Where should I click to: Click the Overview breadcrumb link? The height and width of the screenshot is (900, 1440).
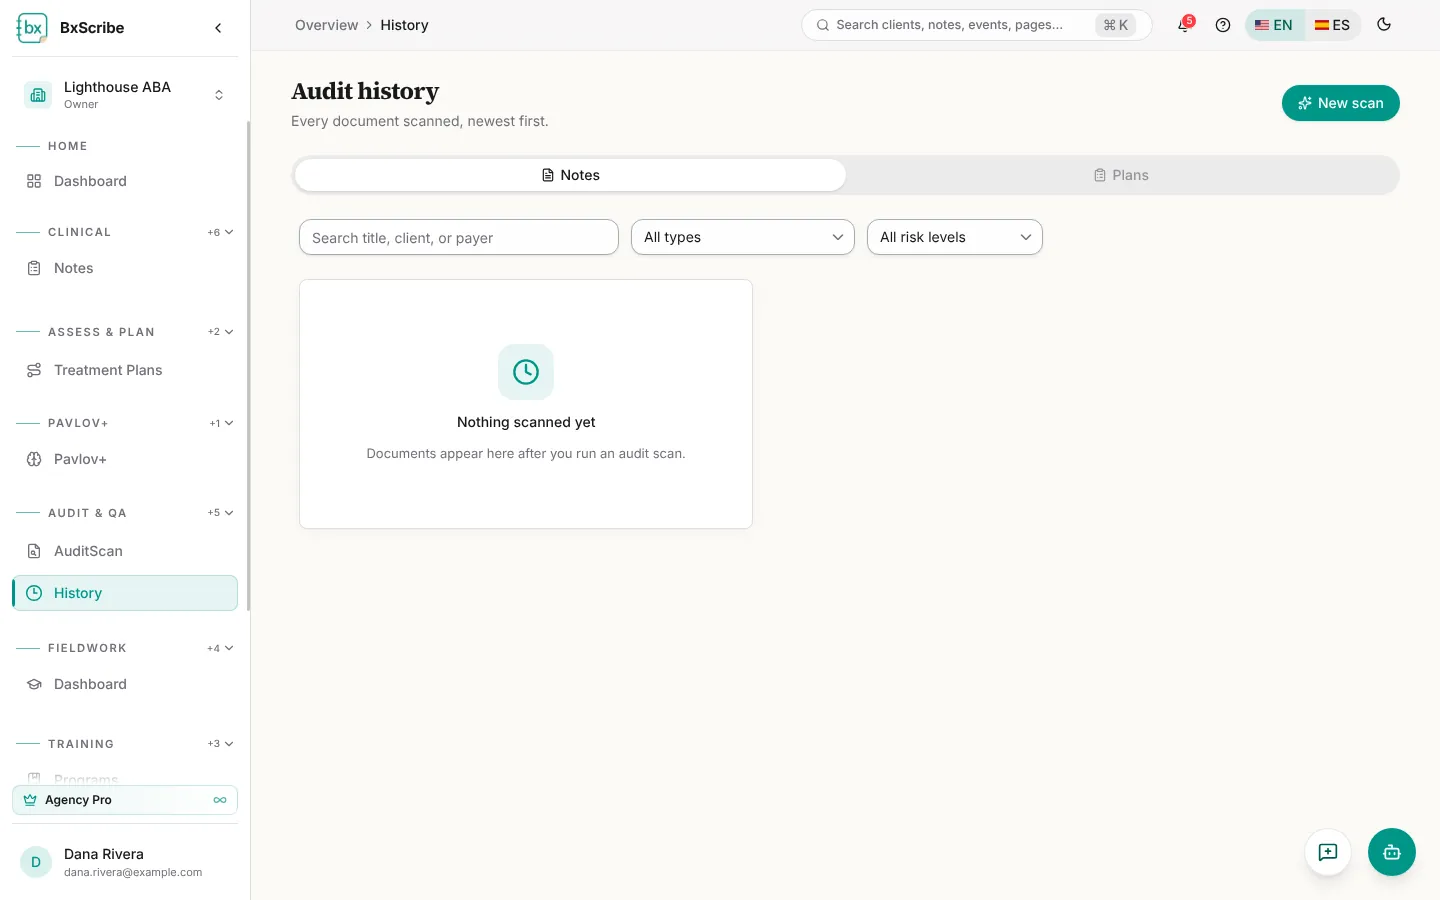coord(326,25)
